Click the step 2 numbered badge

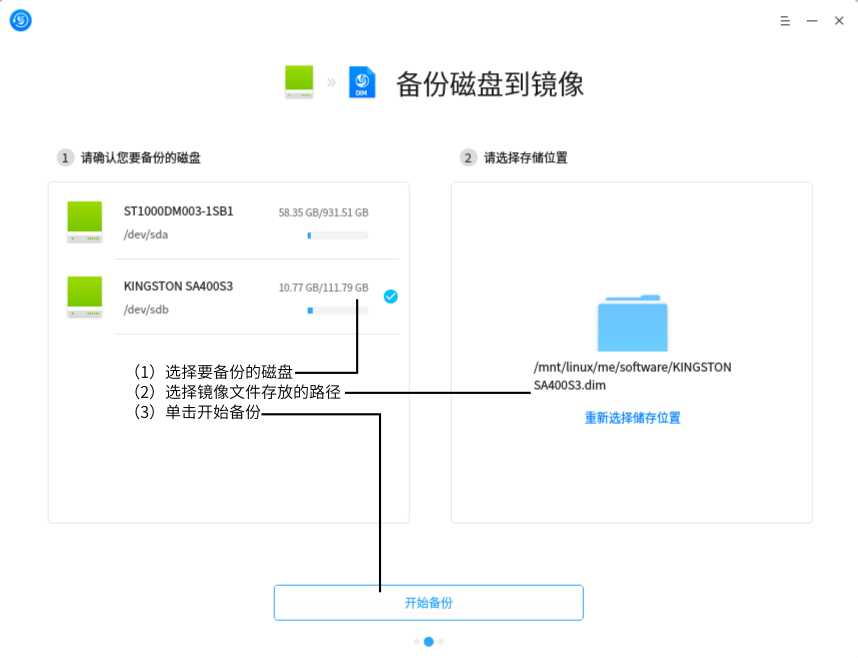pos(467,157)
